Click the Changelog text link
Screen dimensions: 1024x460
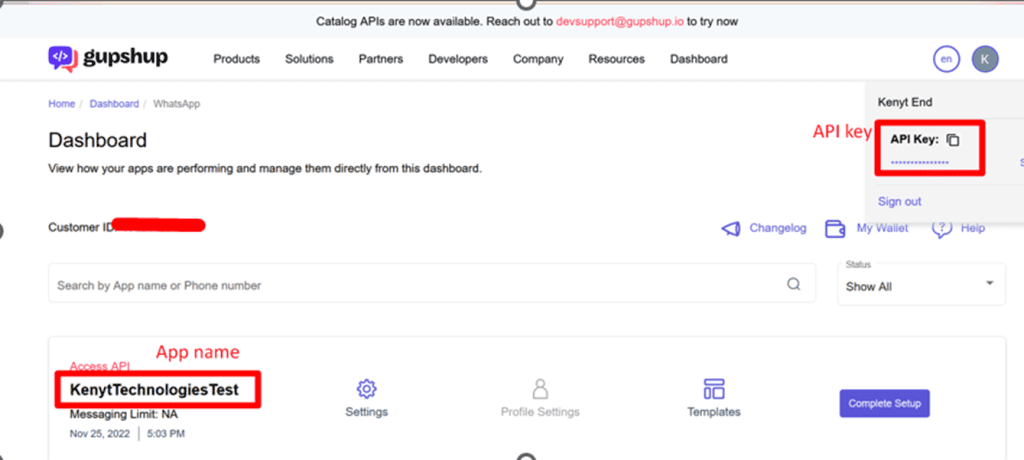(778, 229)
